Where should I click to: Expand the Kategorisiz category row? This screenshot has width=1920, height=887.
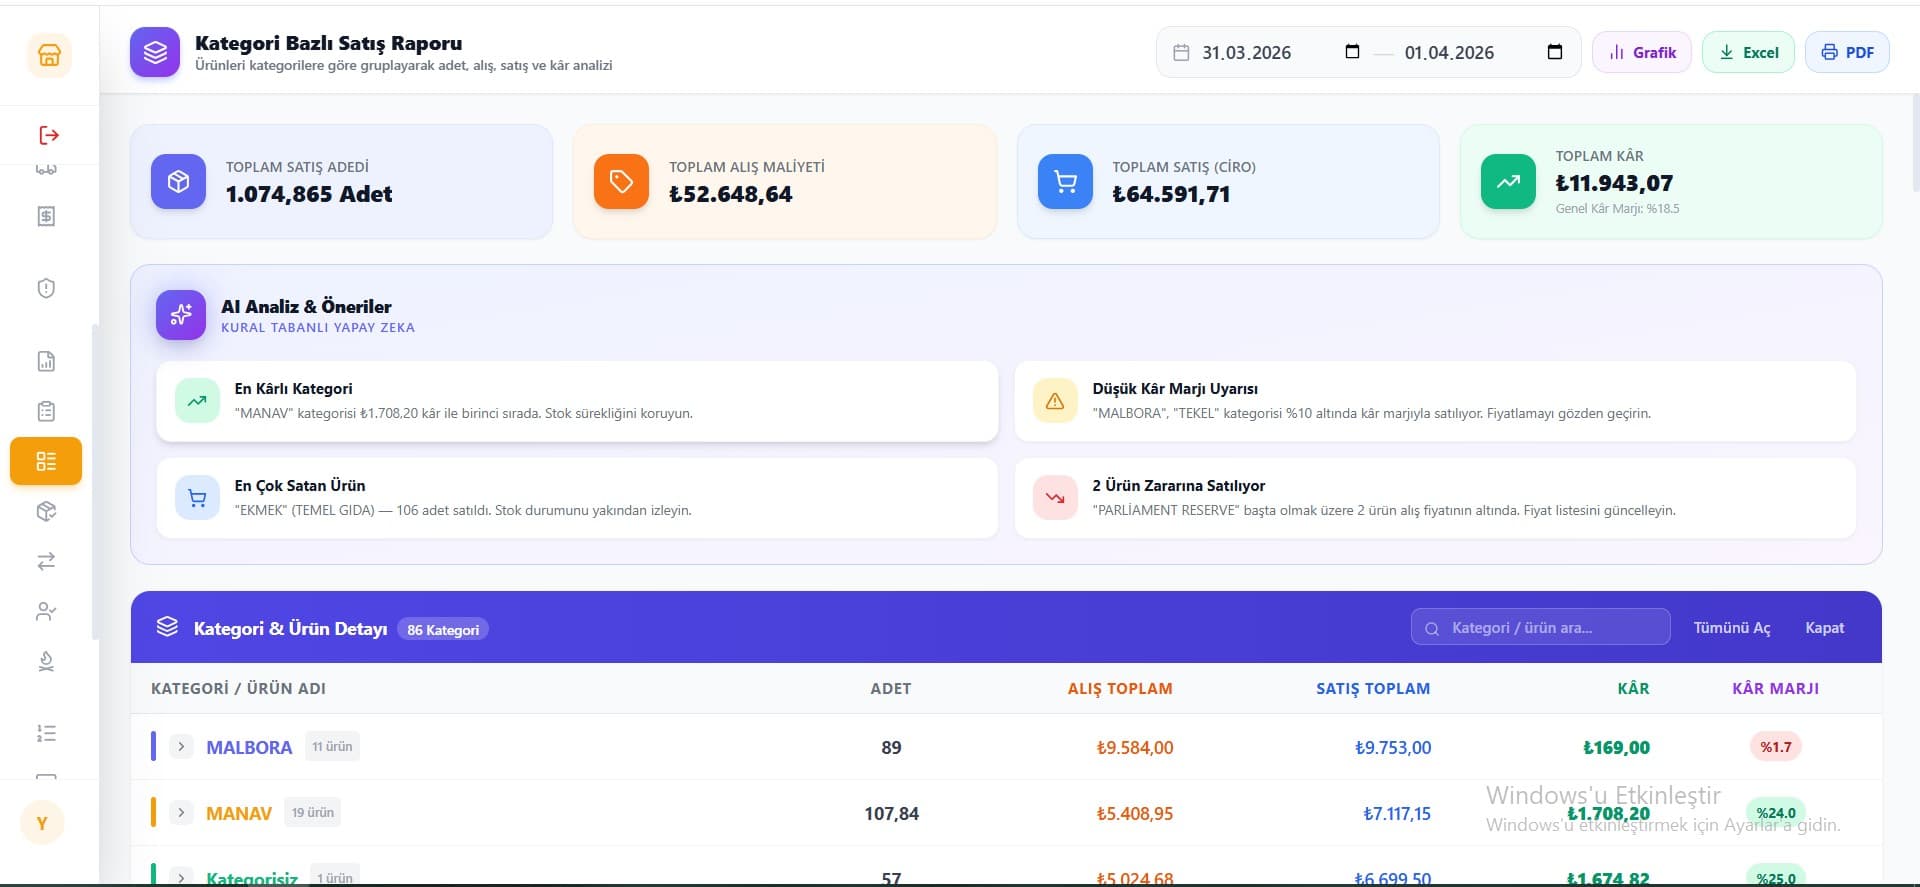[x=181, y=878]
